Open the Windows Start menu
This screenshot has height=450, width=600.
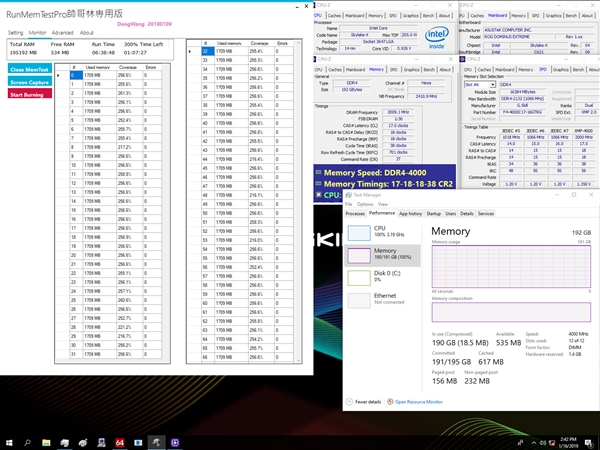click(9, 443)
